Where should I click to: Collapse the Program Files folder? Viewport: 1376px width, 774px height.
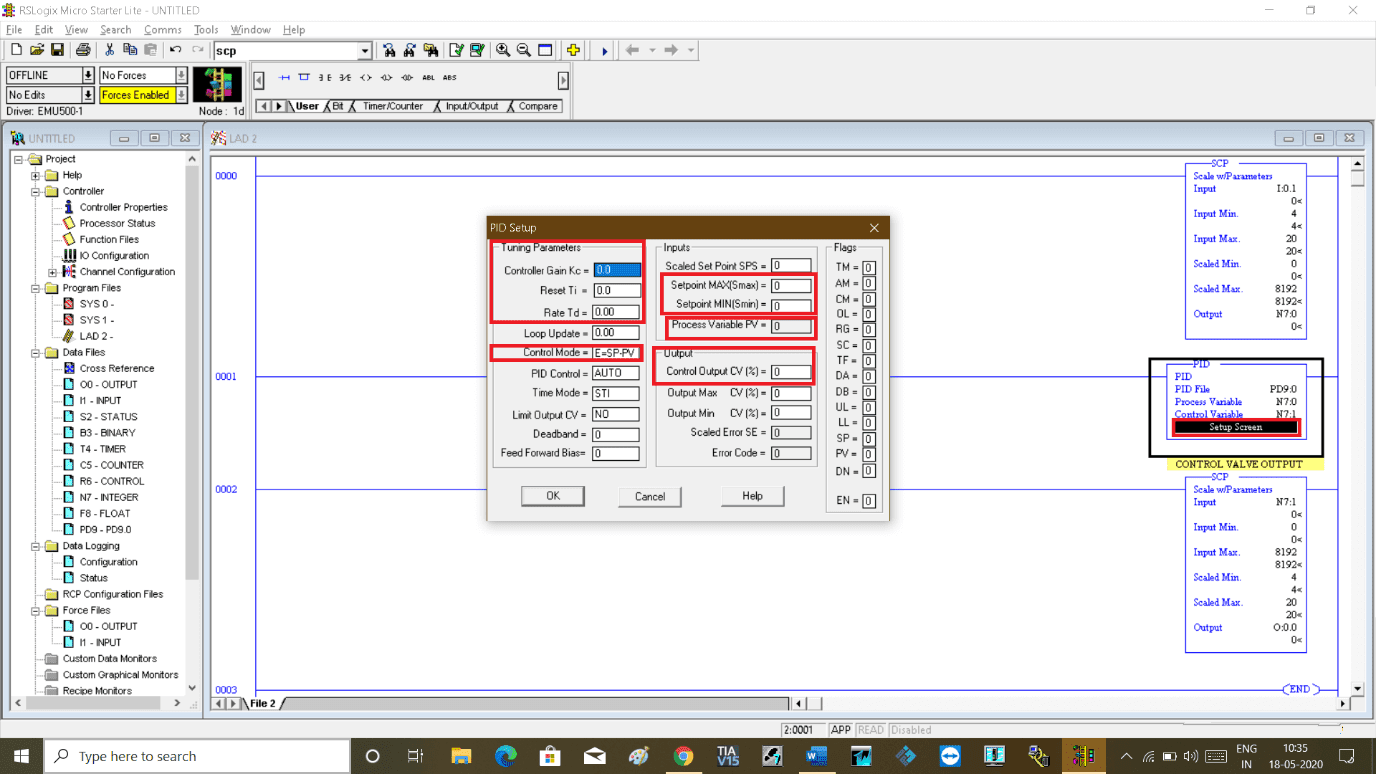(36, 288)
